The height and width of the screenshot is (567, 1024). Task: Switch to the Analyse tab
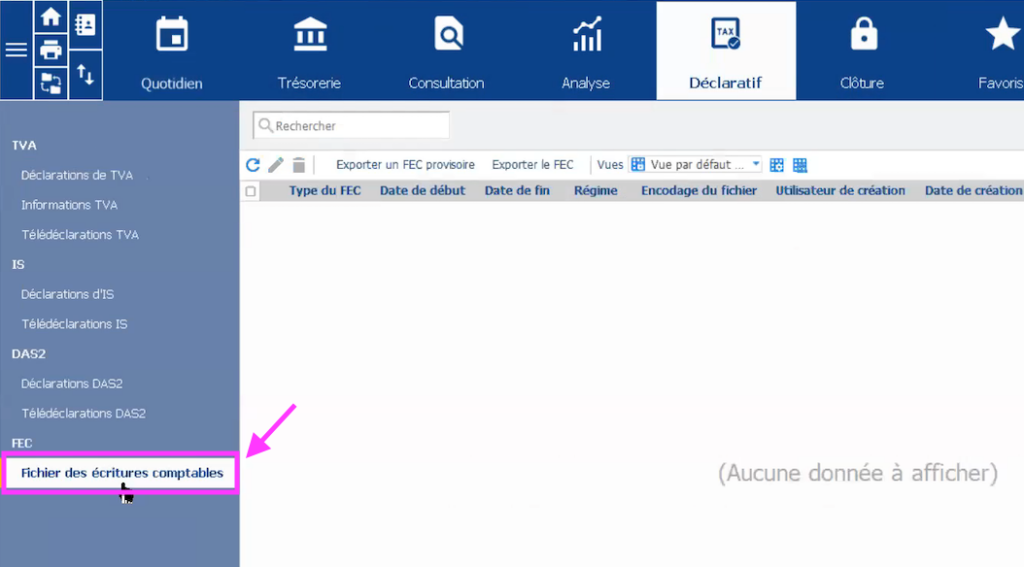point(586,51)
